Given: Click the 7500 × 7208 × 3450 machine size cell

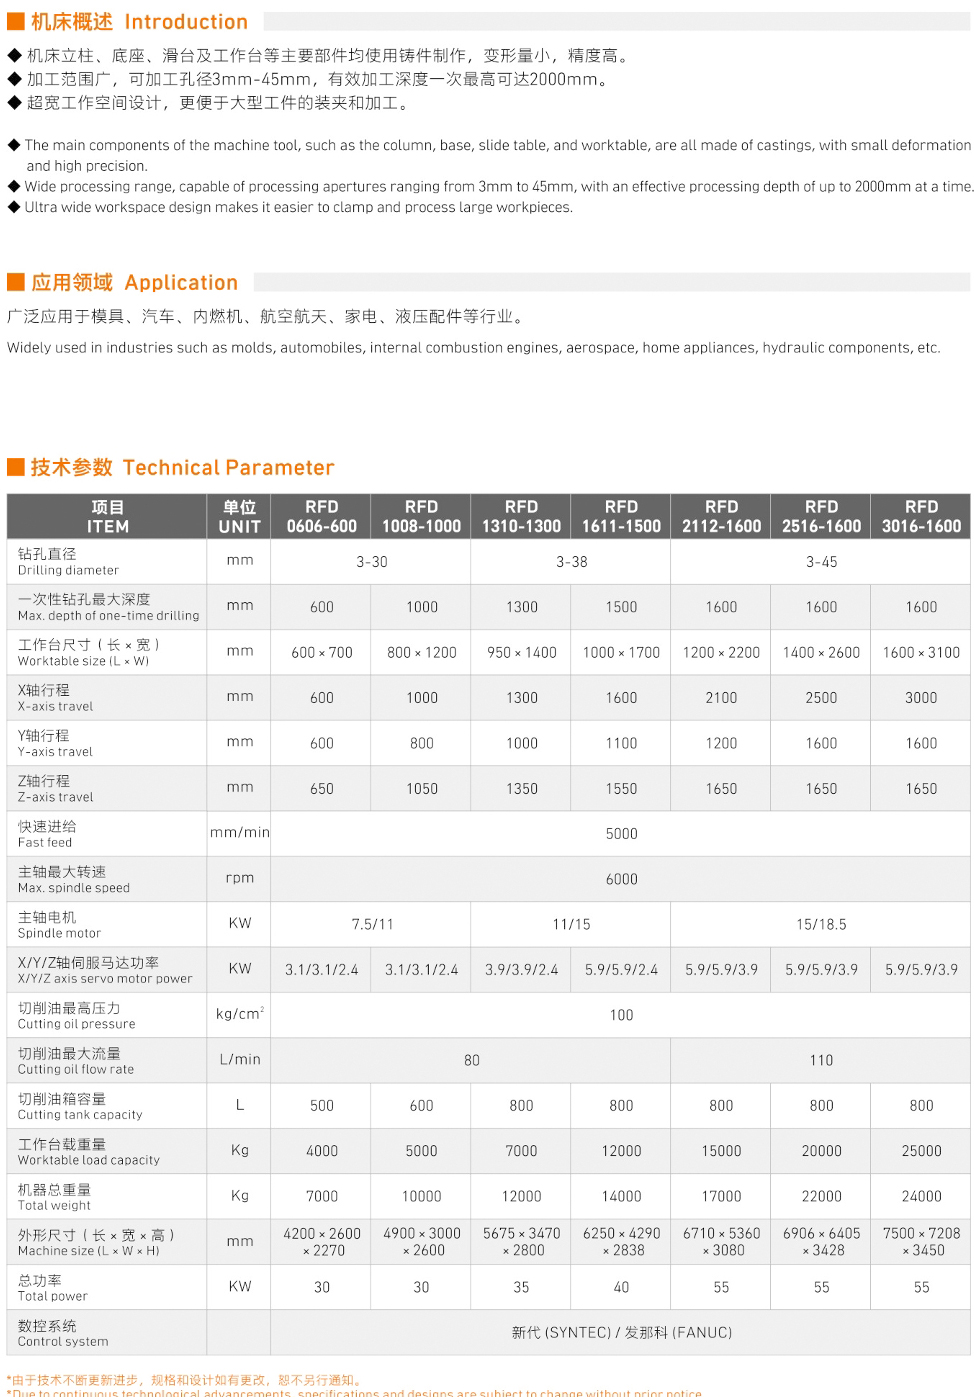Looking at the screenshot, I should coord(920,1241).
